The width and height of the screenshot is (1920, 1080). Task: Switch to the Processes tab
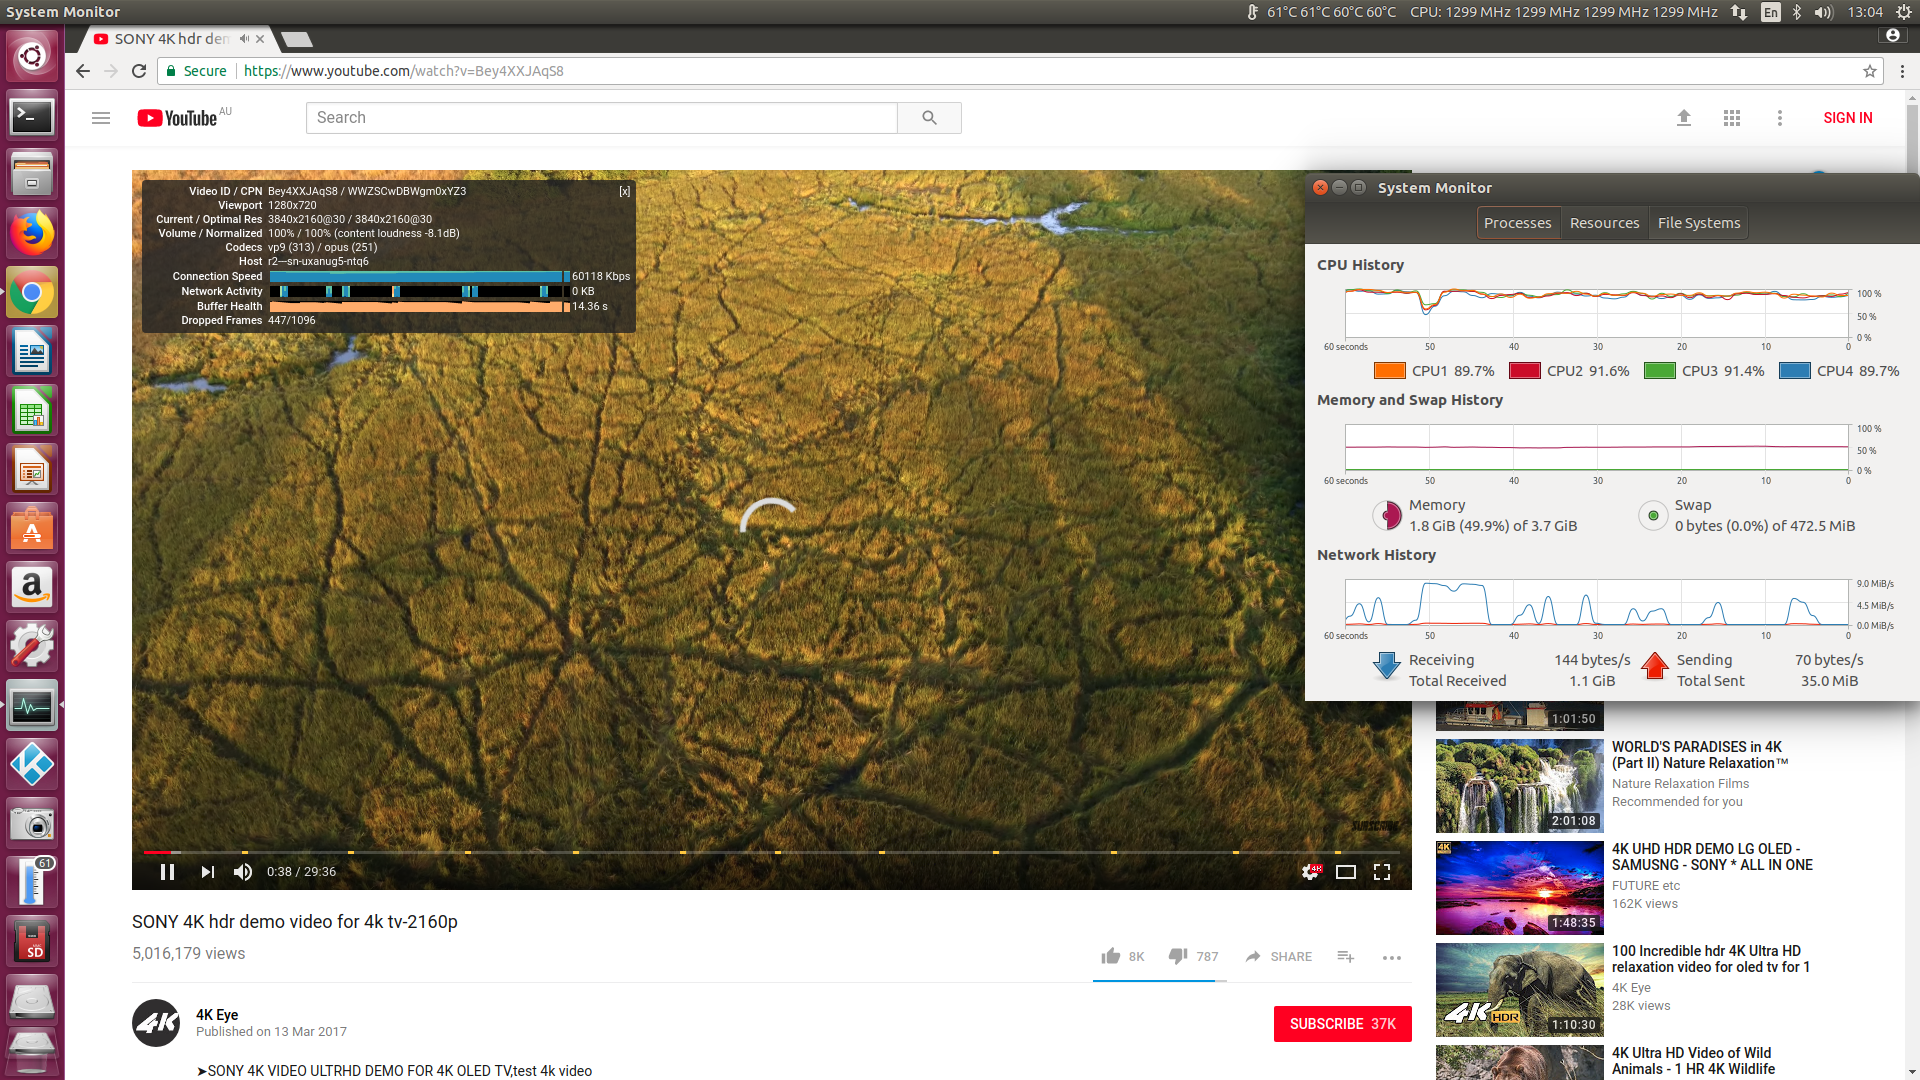click(x=1518, y=223)
